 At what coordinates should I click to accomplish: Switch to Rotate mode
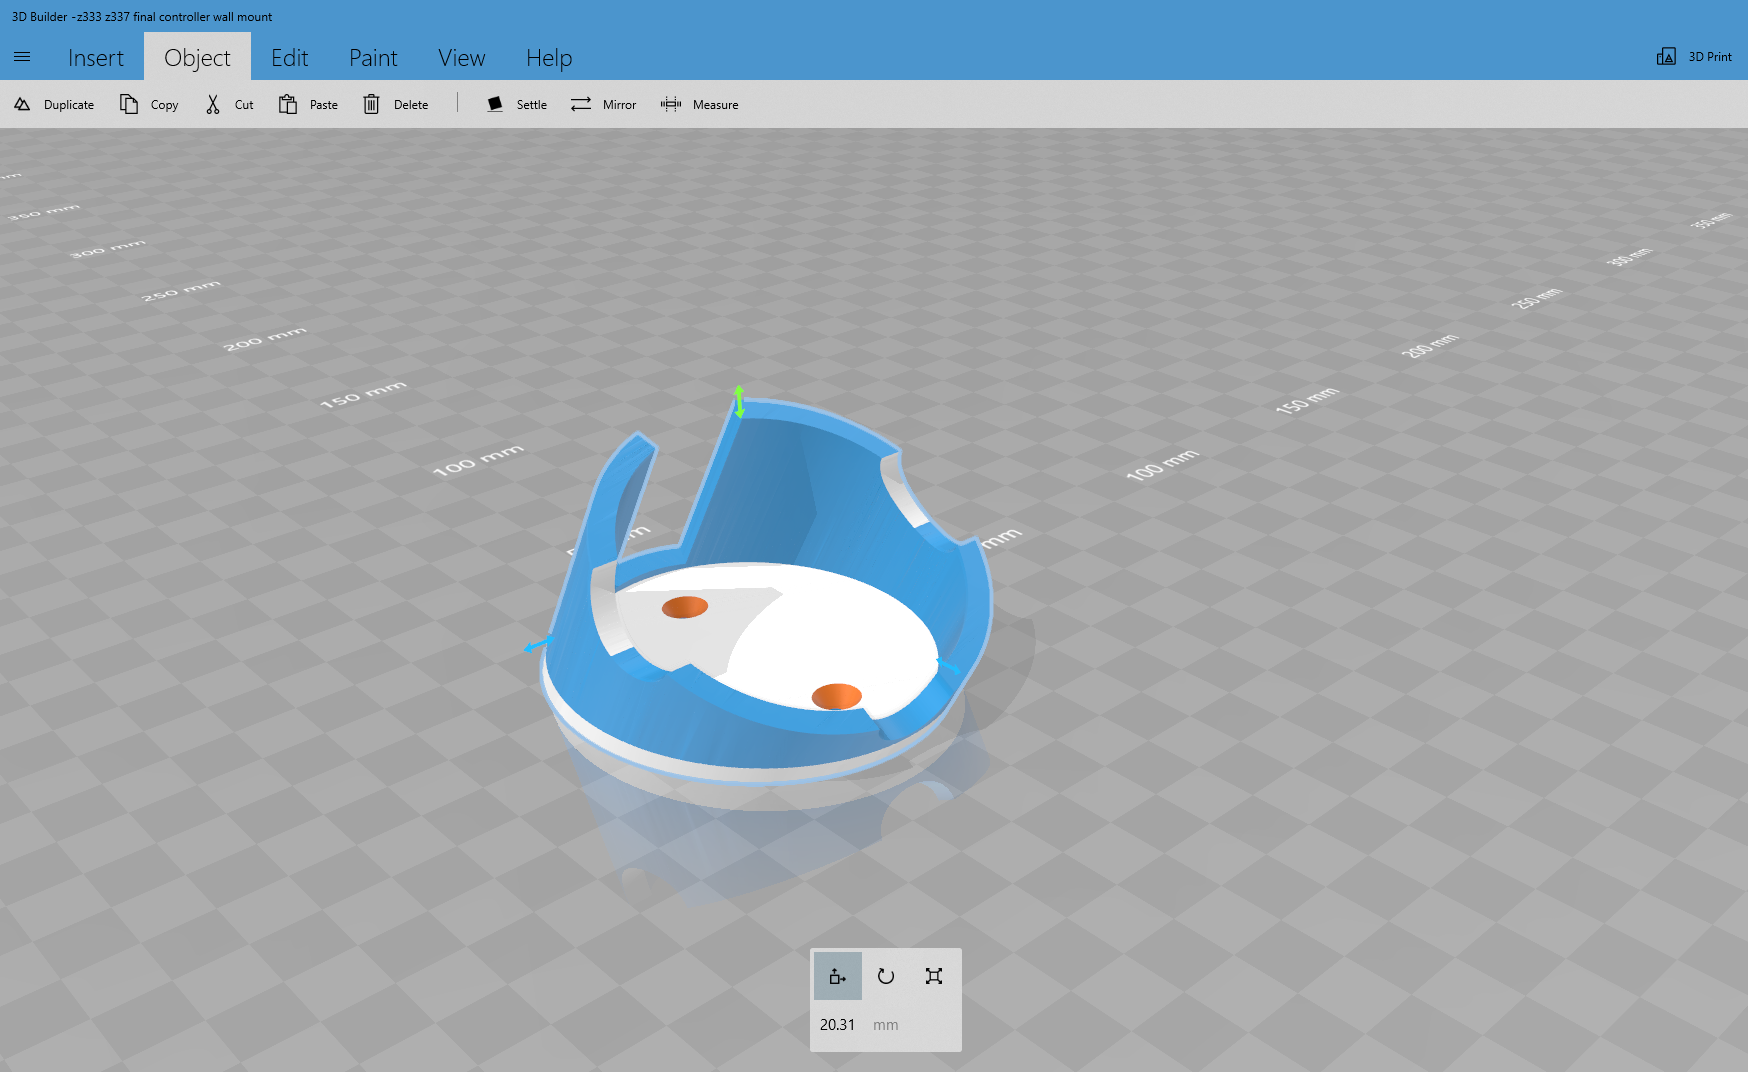[x=886, y=976]
